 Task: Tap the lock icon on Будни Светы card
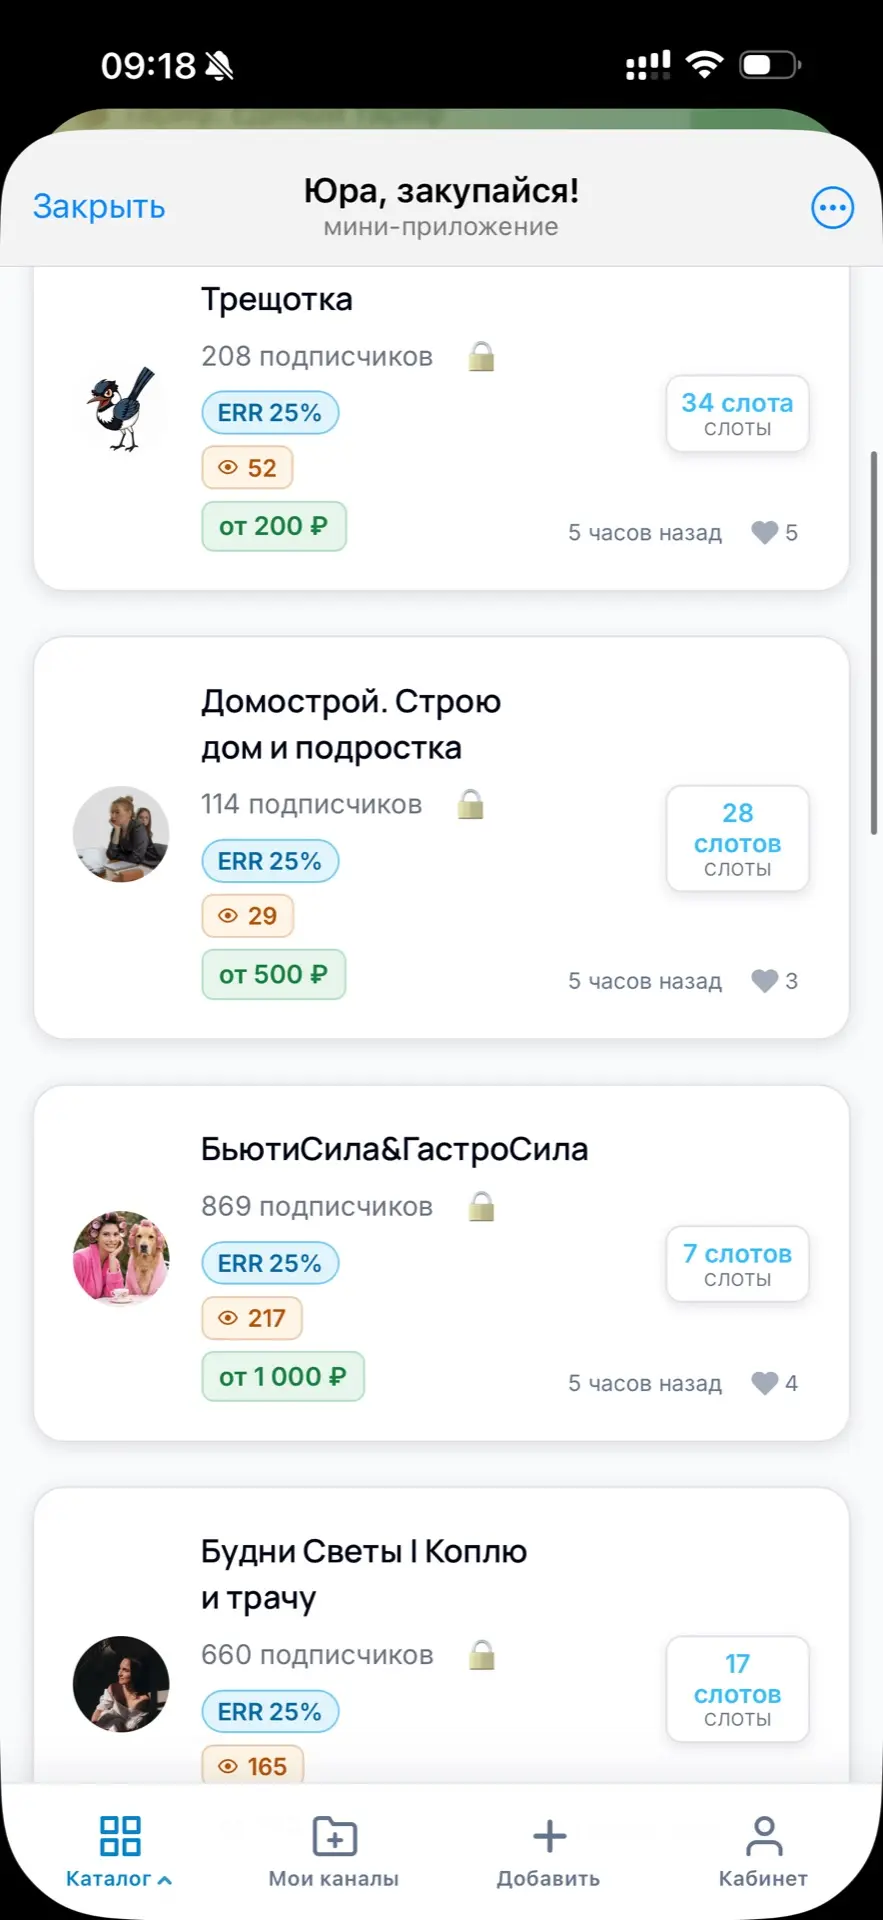coord(482,1655)
